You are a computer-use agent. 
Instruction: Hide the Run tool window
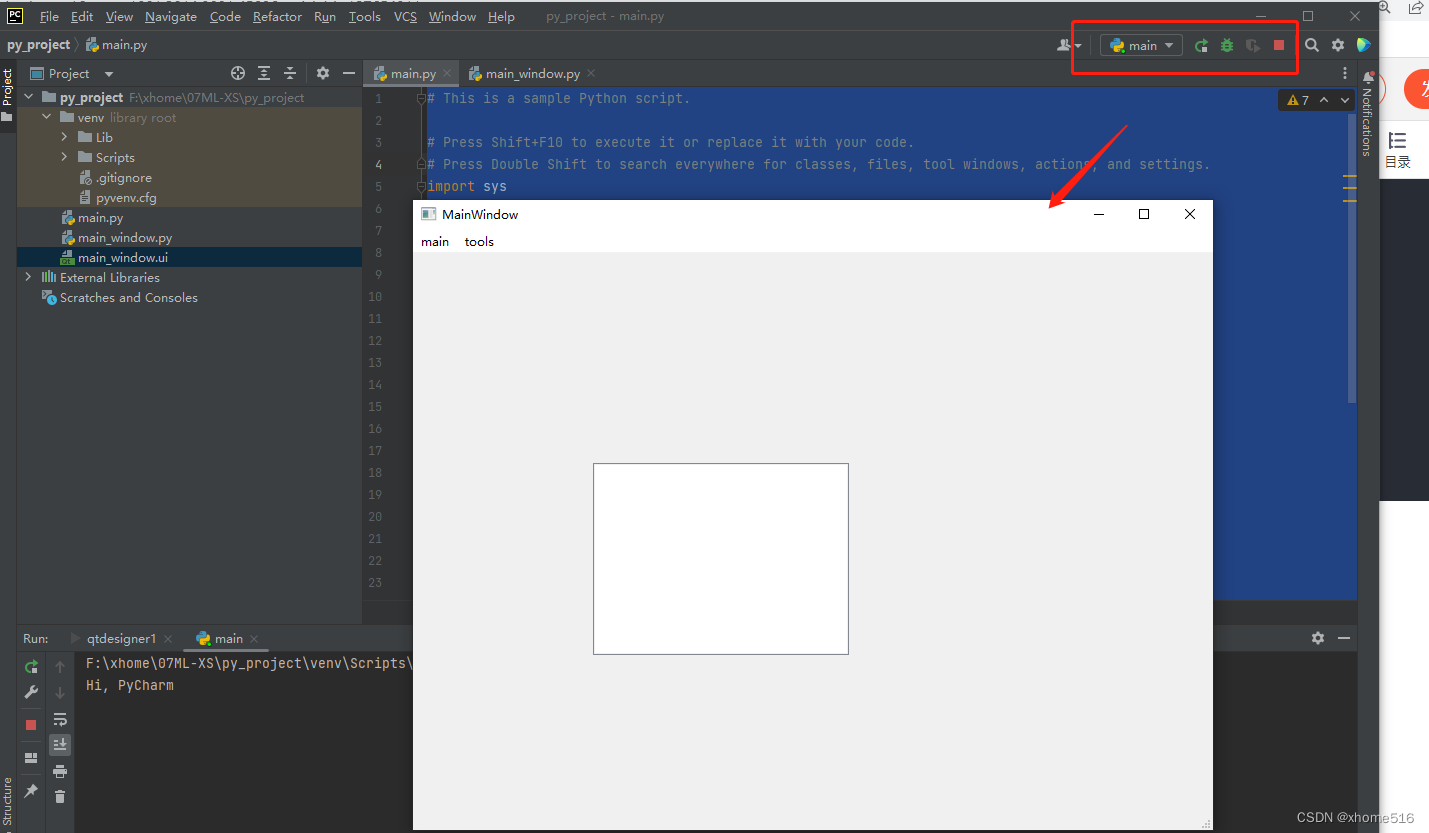coord(1344,638)
